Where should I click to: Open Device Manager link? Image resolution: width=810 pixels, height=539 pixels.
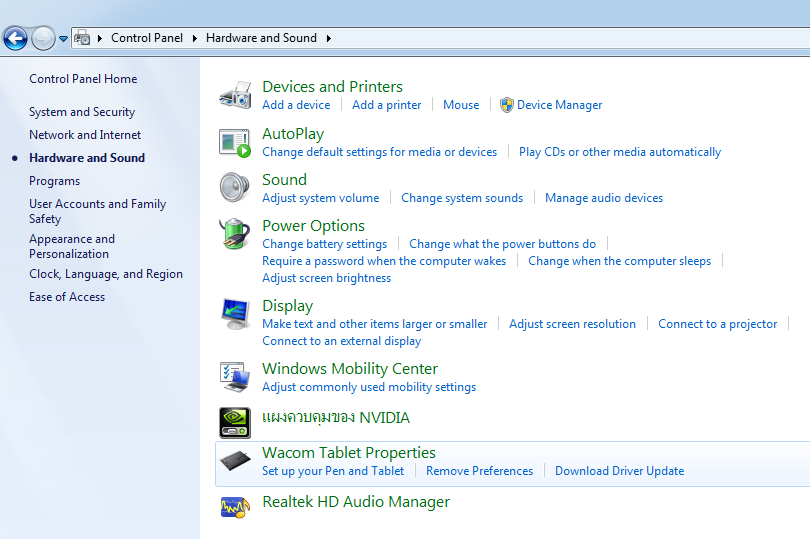(559, 105)
